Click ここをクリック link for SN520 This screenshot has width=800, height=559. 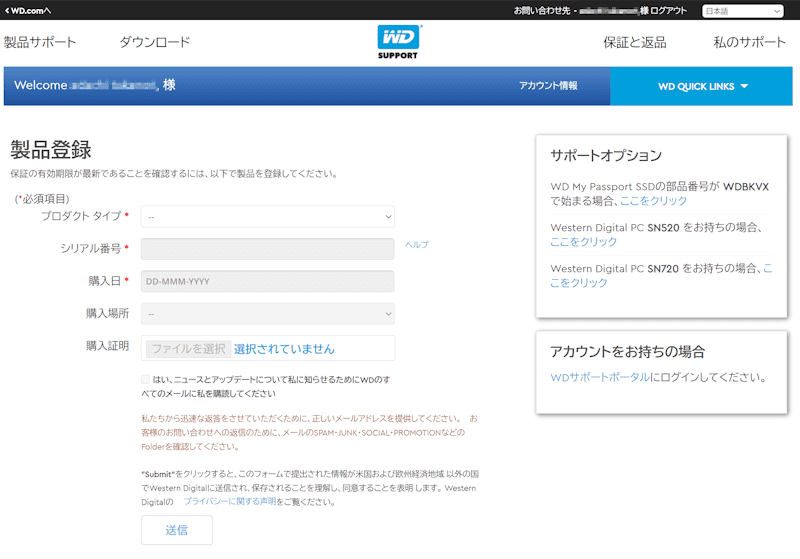(584, 242)
